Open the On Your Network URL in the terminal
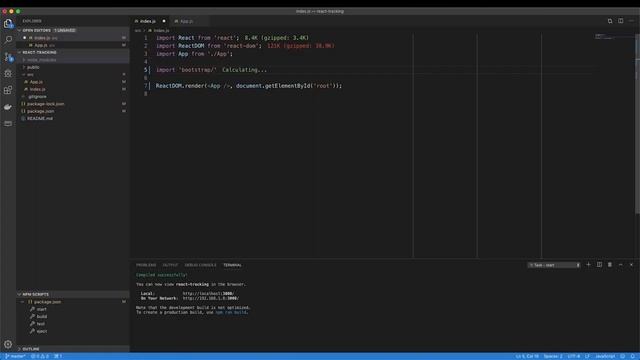640x360 pixels. (x=211, y=298)
